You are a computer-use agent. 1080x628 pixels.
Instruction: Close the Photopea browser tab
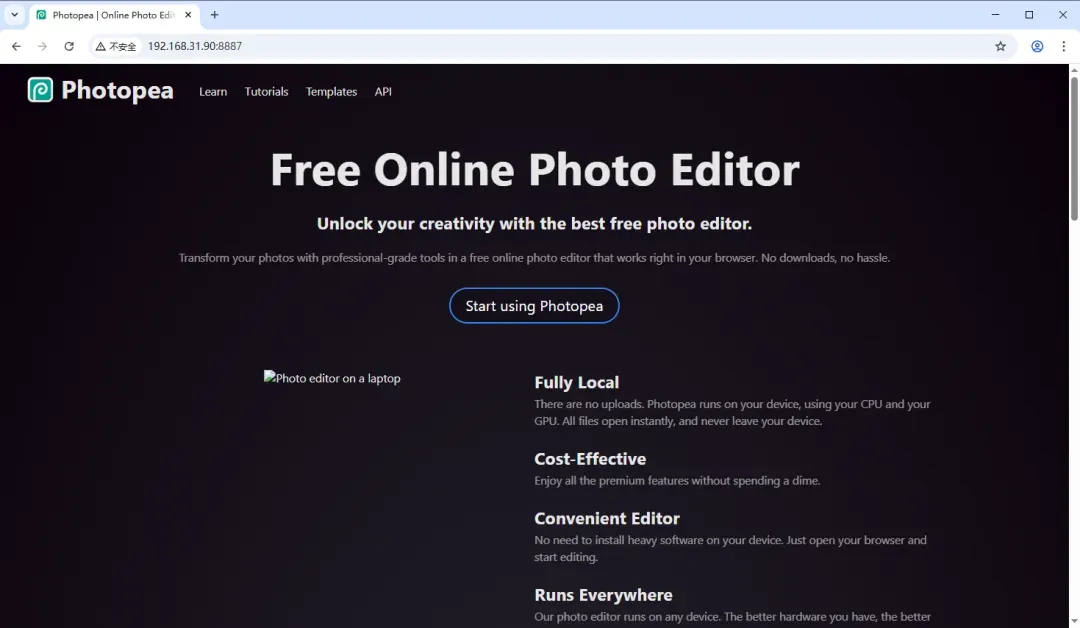click(x=188, y=14)
